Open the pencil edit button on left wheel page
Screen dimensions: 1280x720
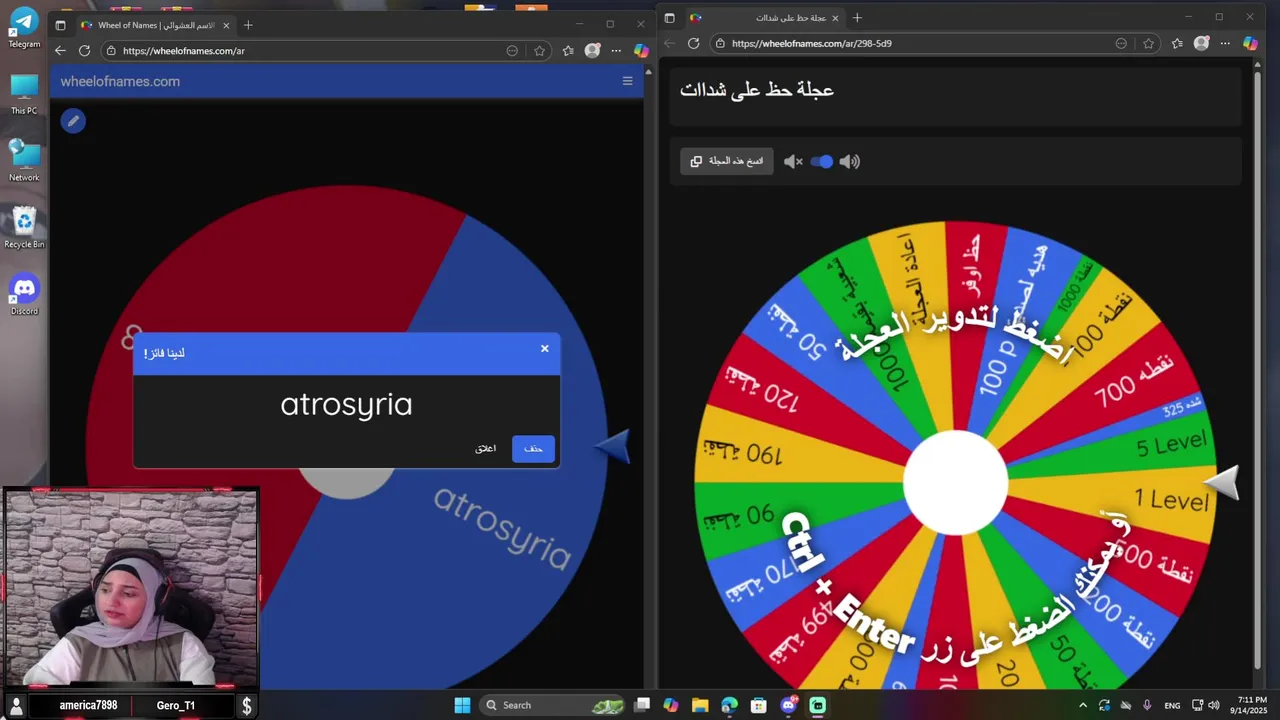[73, 121]
